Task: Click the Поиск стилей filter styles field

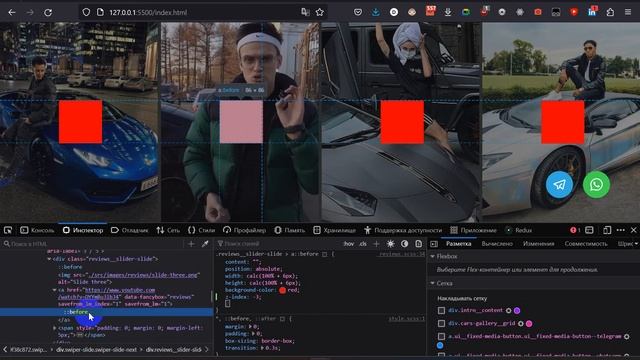Action: coord(278,244)
